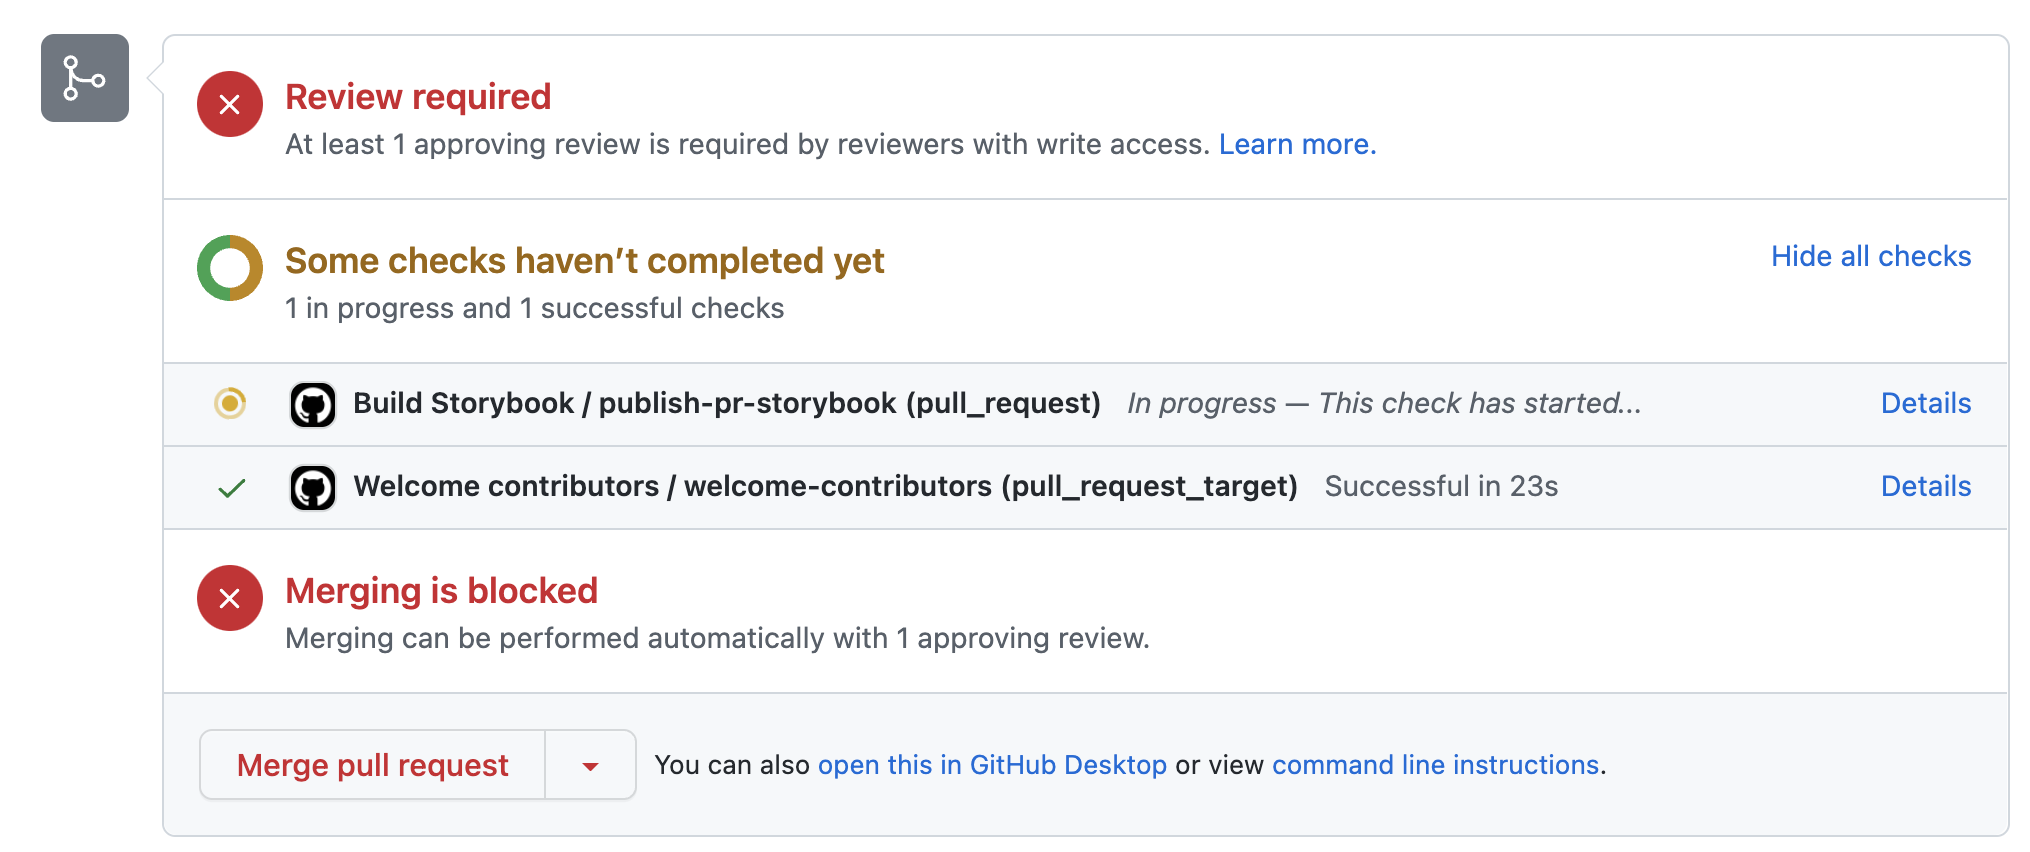2030x852 pixels.
Task: Click the Merging is blocked heading
Action: 442,591
